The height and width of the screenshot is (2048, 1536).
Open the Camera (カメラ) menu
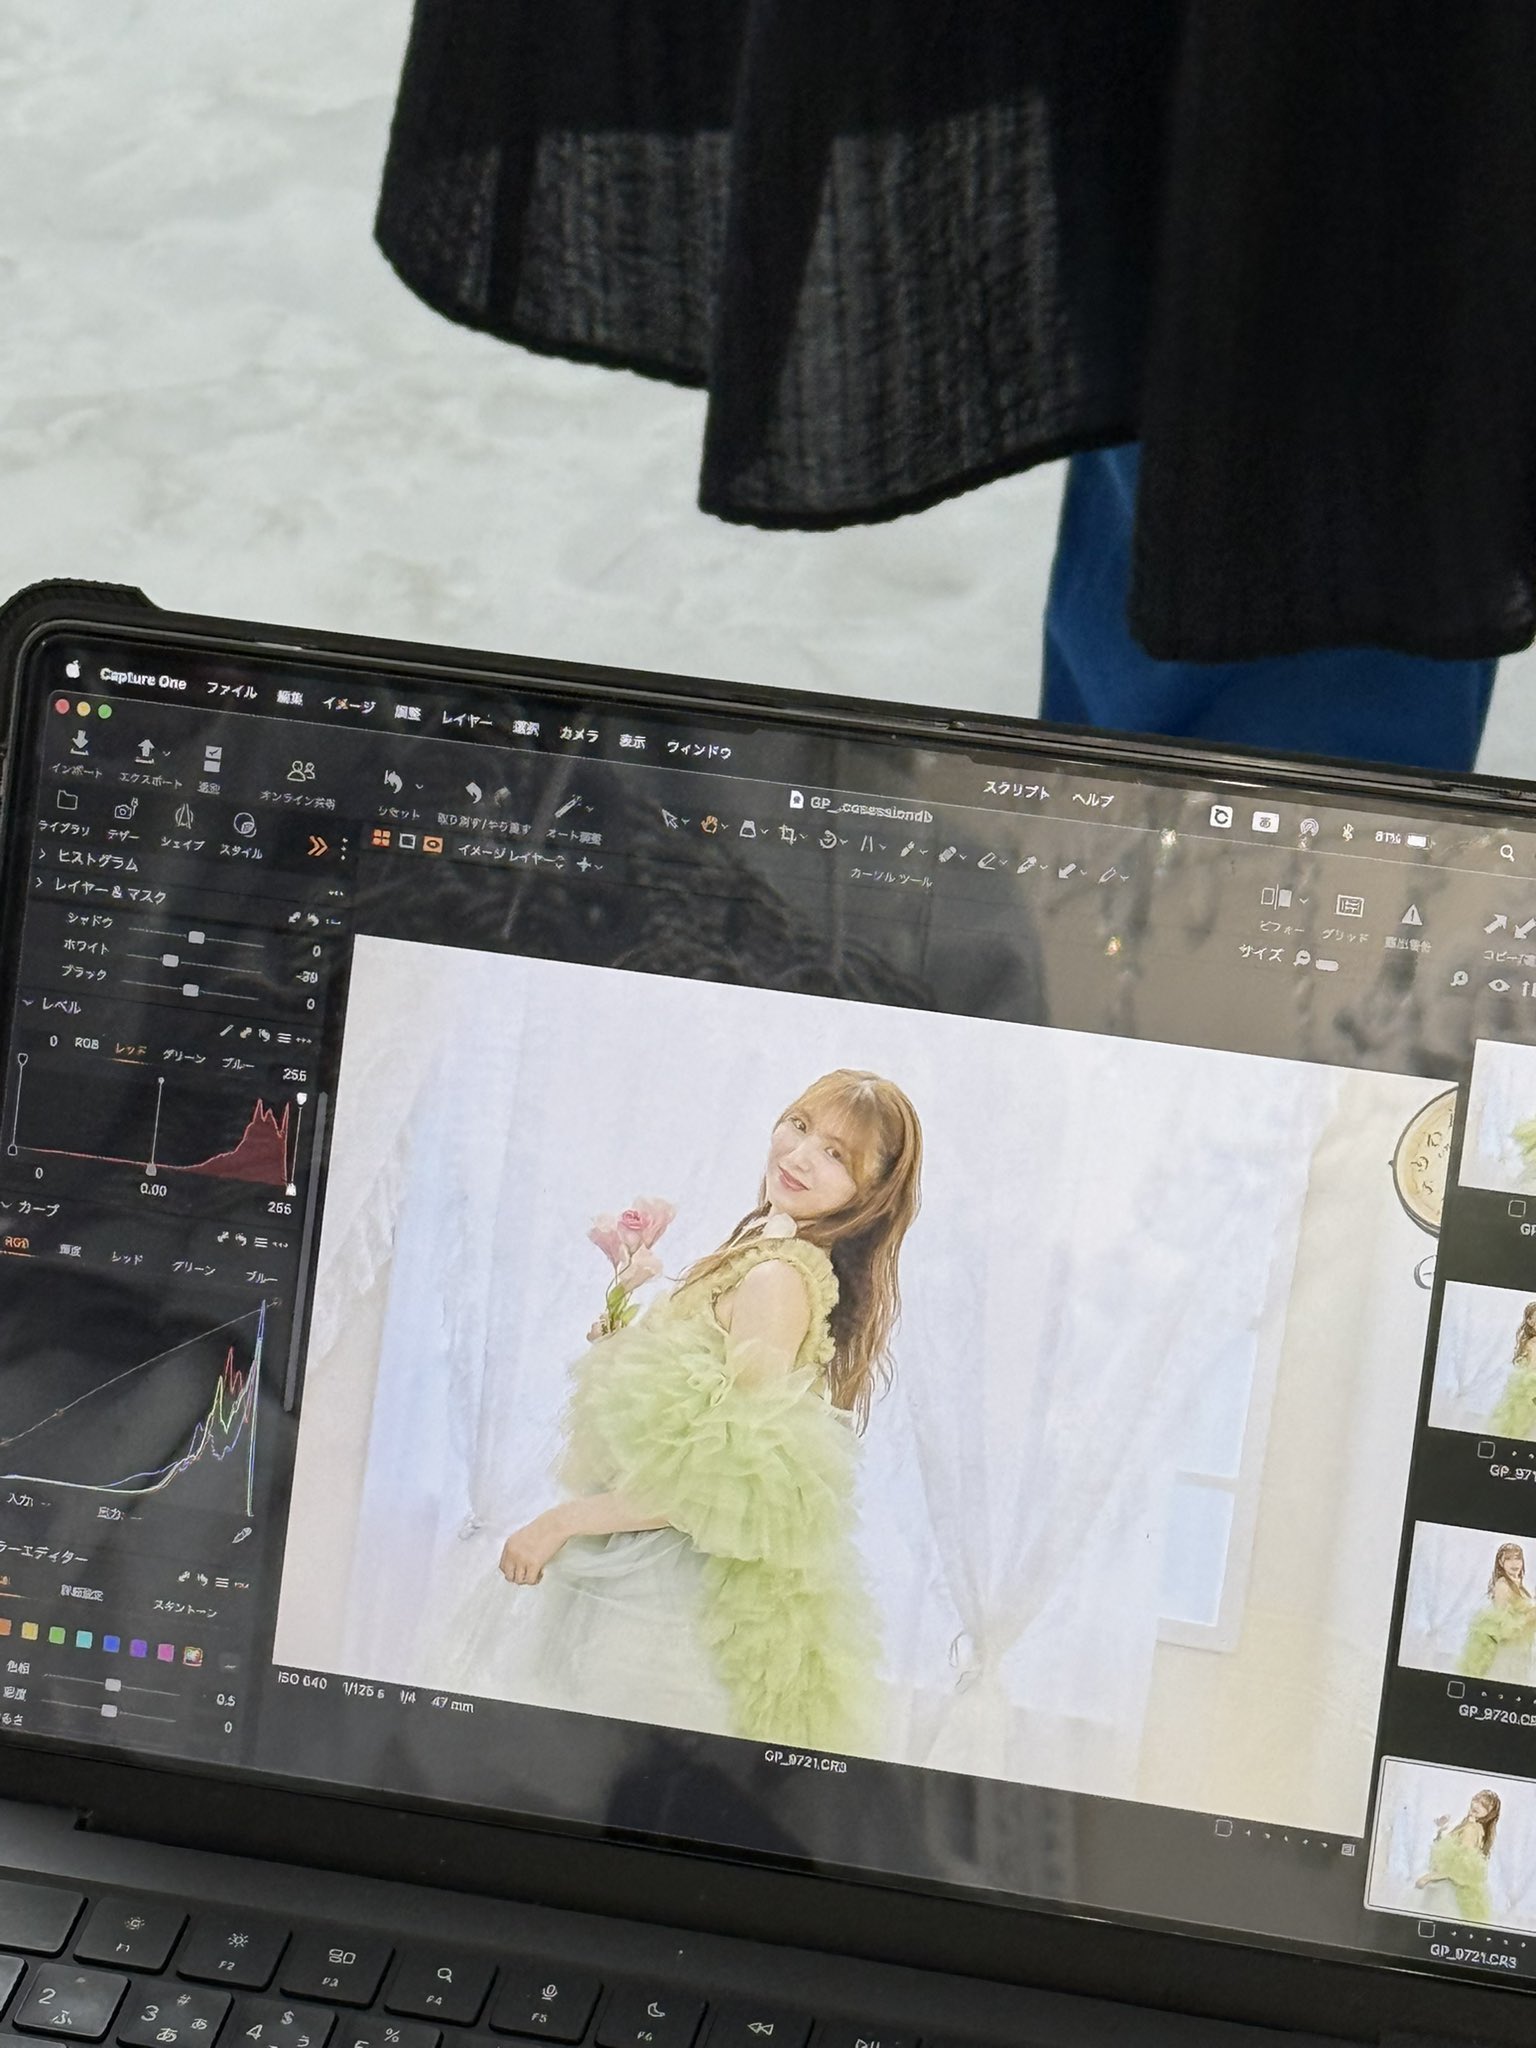click(x=578, y=735)
